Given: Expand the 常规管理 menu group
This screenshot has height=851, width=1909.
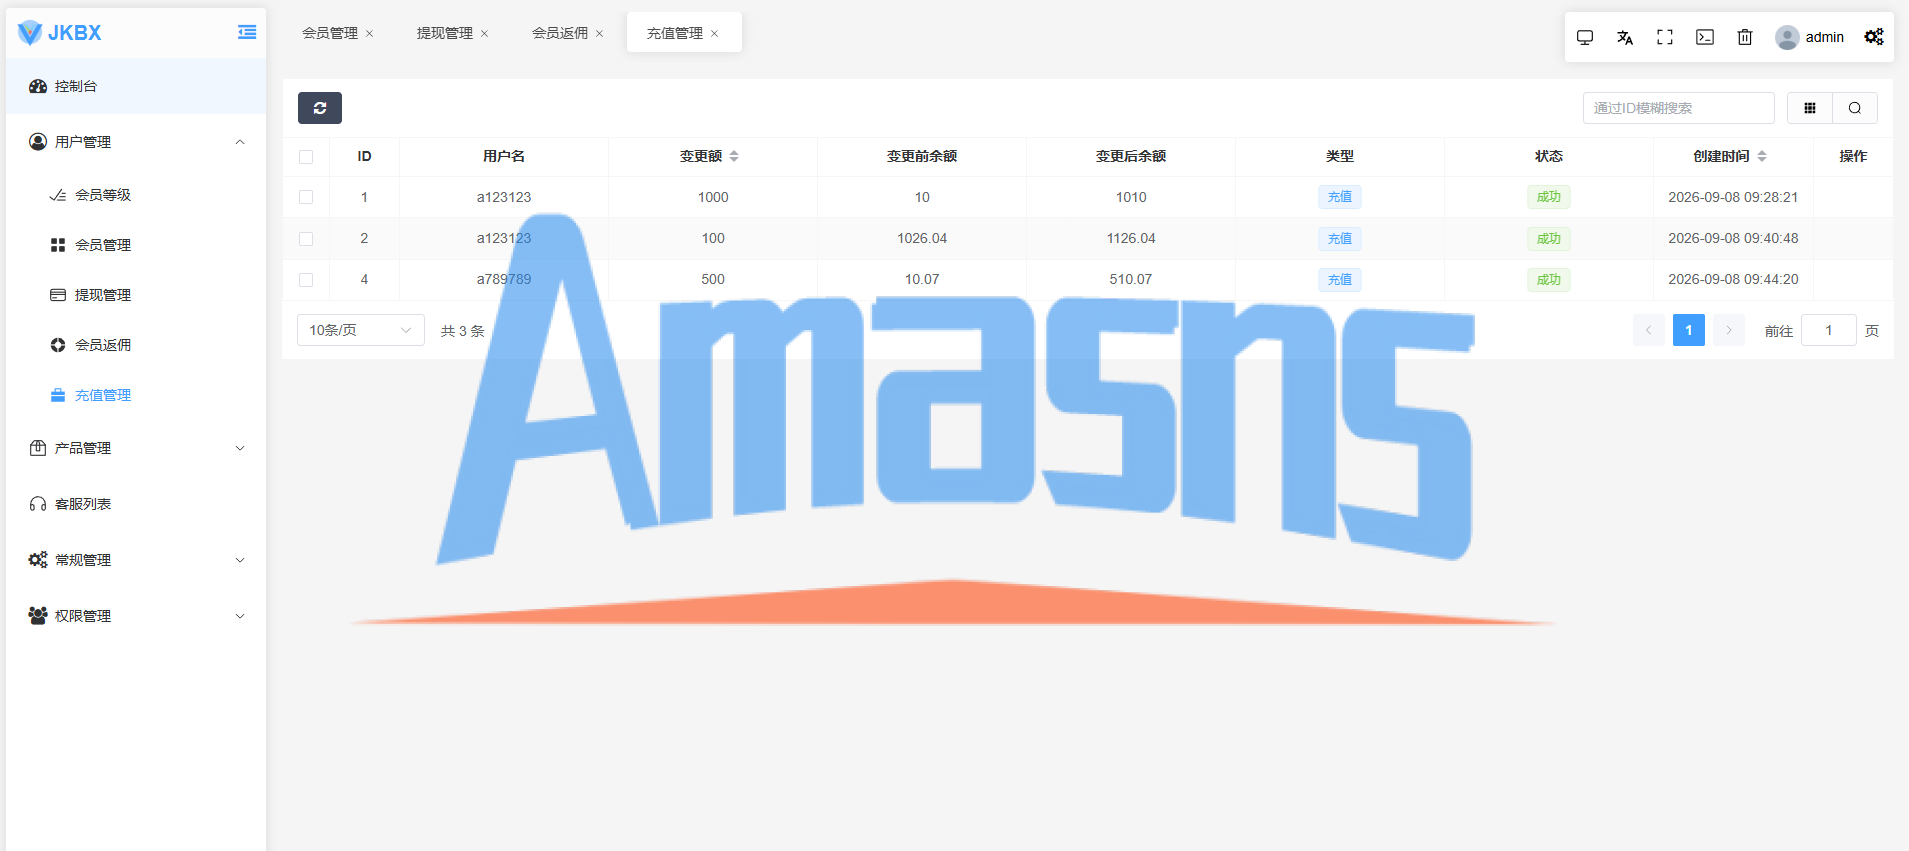Looking at the screenshot, I should pyautogui.click(x=136, y=560).
